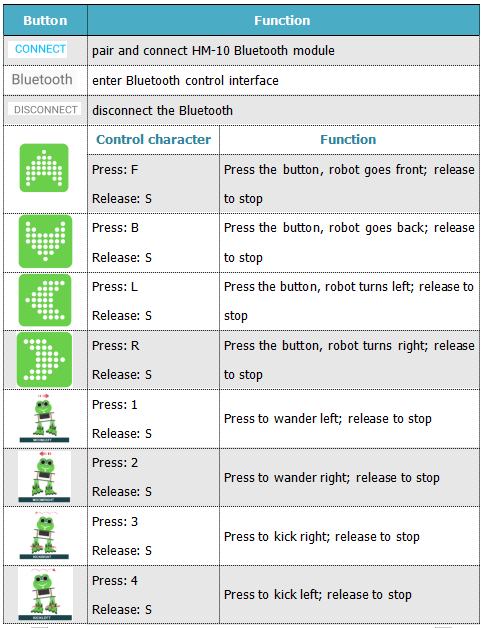Click the frog wander-right icon
The height and width of the screenshot is (628, 485).
pos(44,477)
